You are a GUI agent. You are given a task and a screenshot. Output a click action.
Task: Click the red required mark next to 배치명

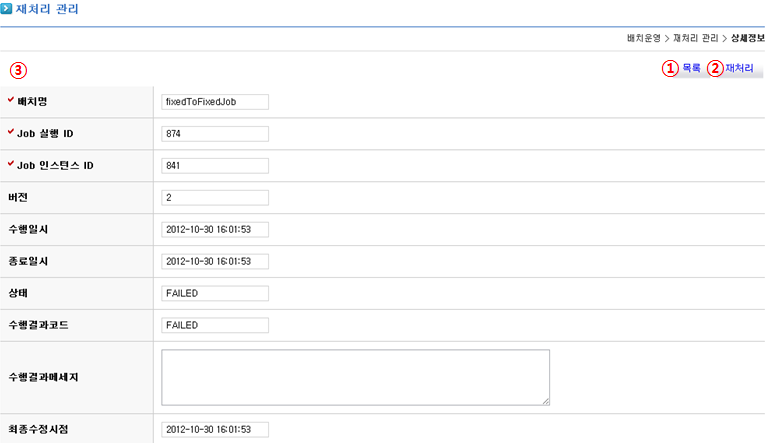click(x=11, y=100)
